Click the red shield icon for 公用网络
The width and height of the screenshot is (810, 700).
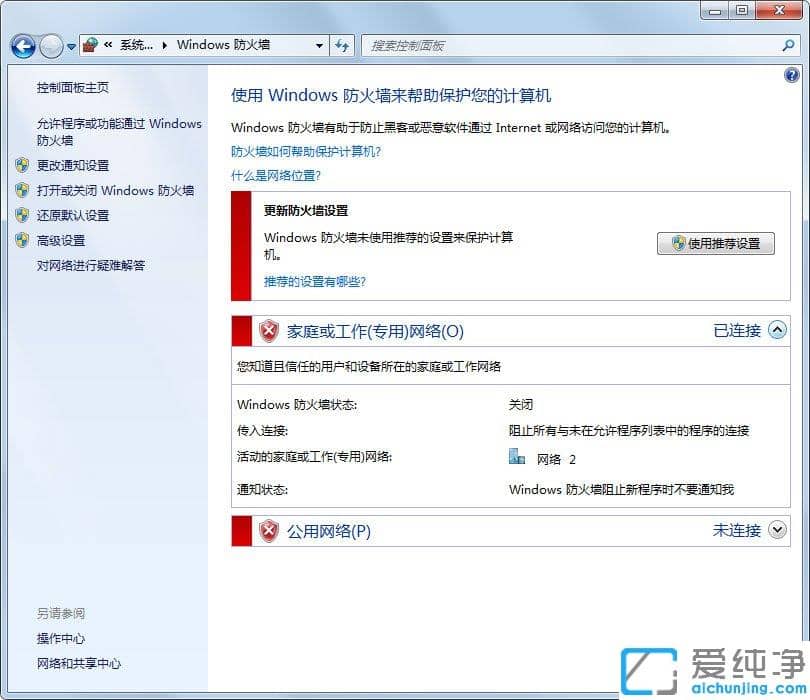click(x=269, y=531)
